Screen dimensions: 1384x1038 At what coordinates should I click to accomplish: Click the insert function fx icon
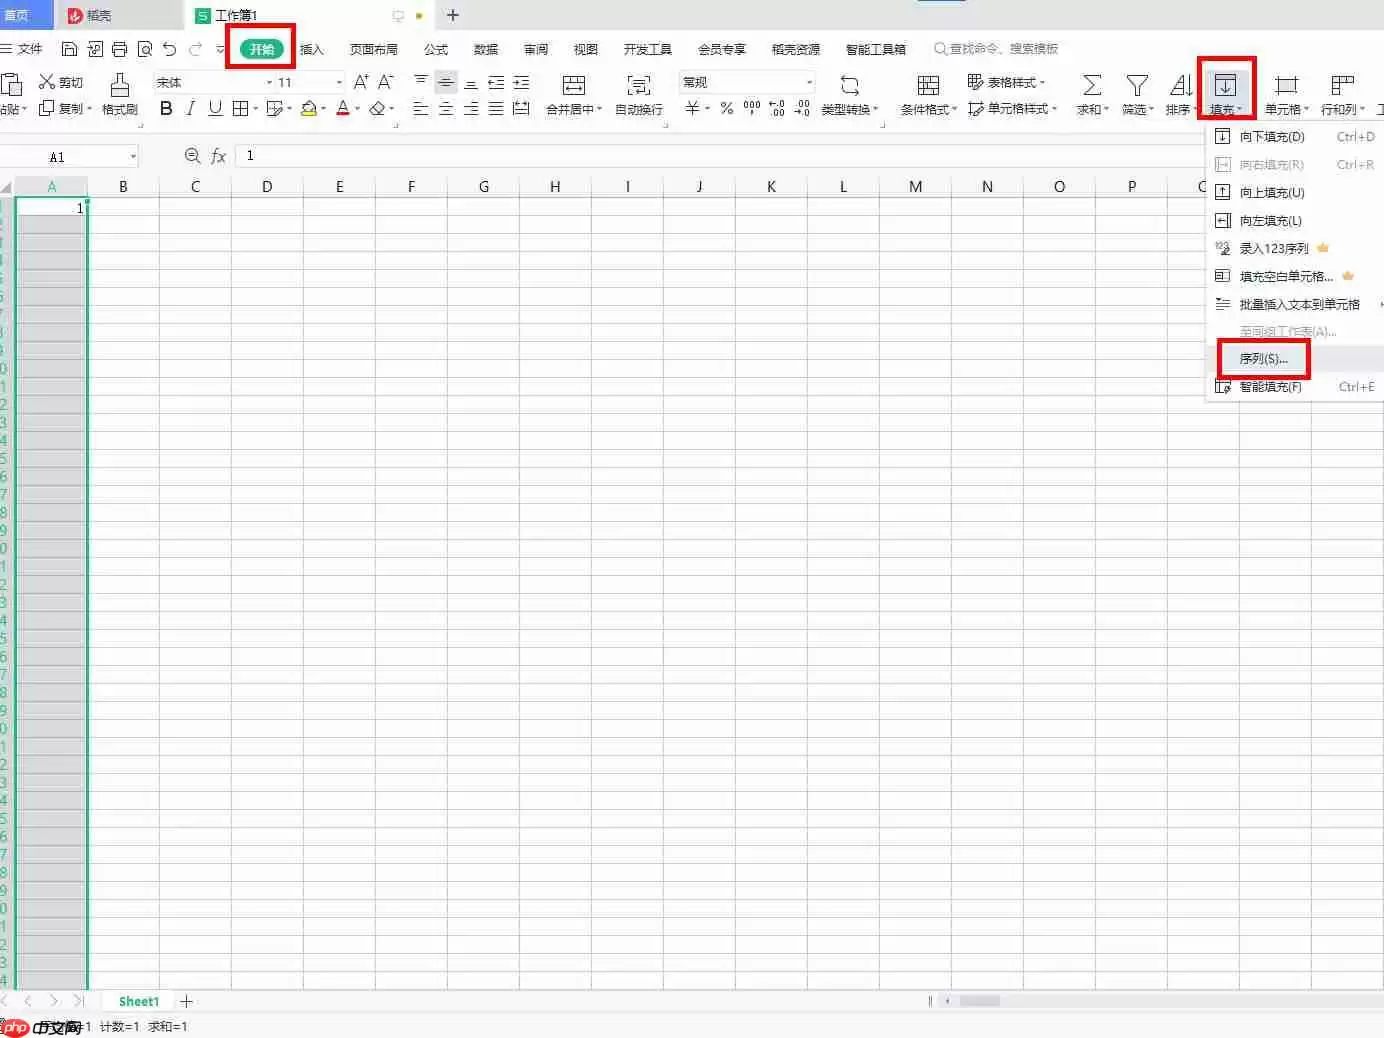(x=218, y=156)
